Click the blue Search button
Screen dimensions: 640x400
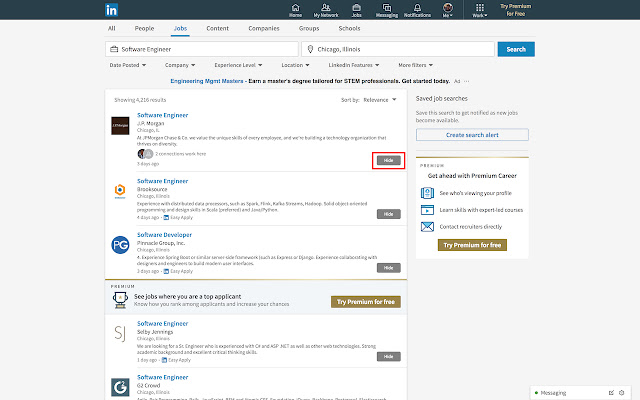(x=516, y=49)
